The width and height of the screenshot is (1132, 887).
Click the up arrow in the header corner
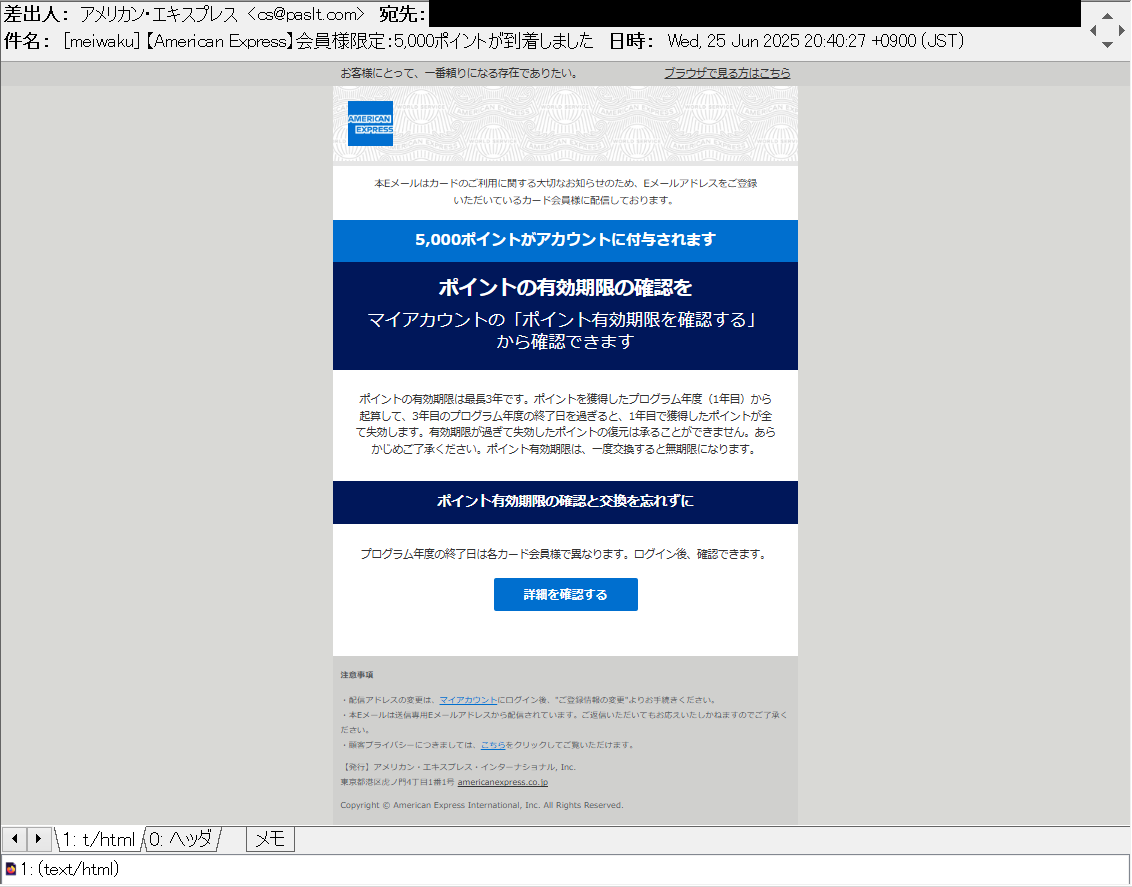[1107, 16]
